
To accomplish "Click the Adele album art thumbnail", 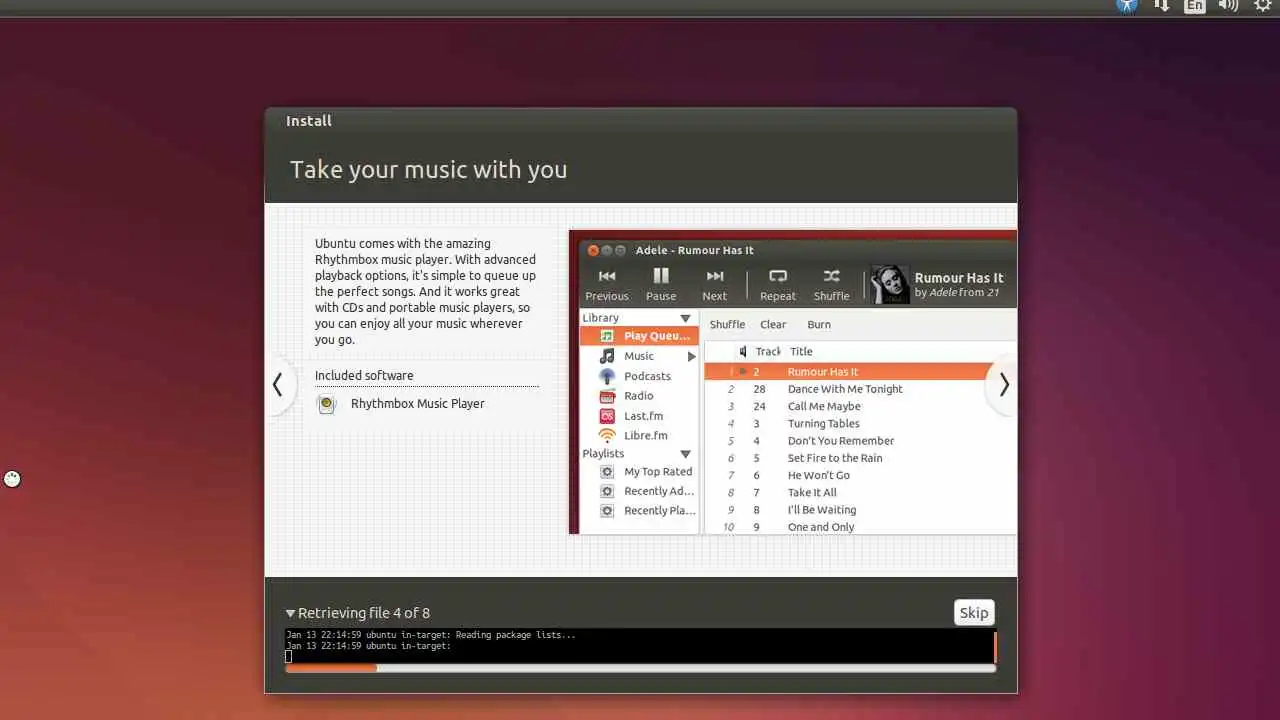I will click(x=890, y=285).
